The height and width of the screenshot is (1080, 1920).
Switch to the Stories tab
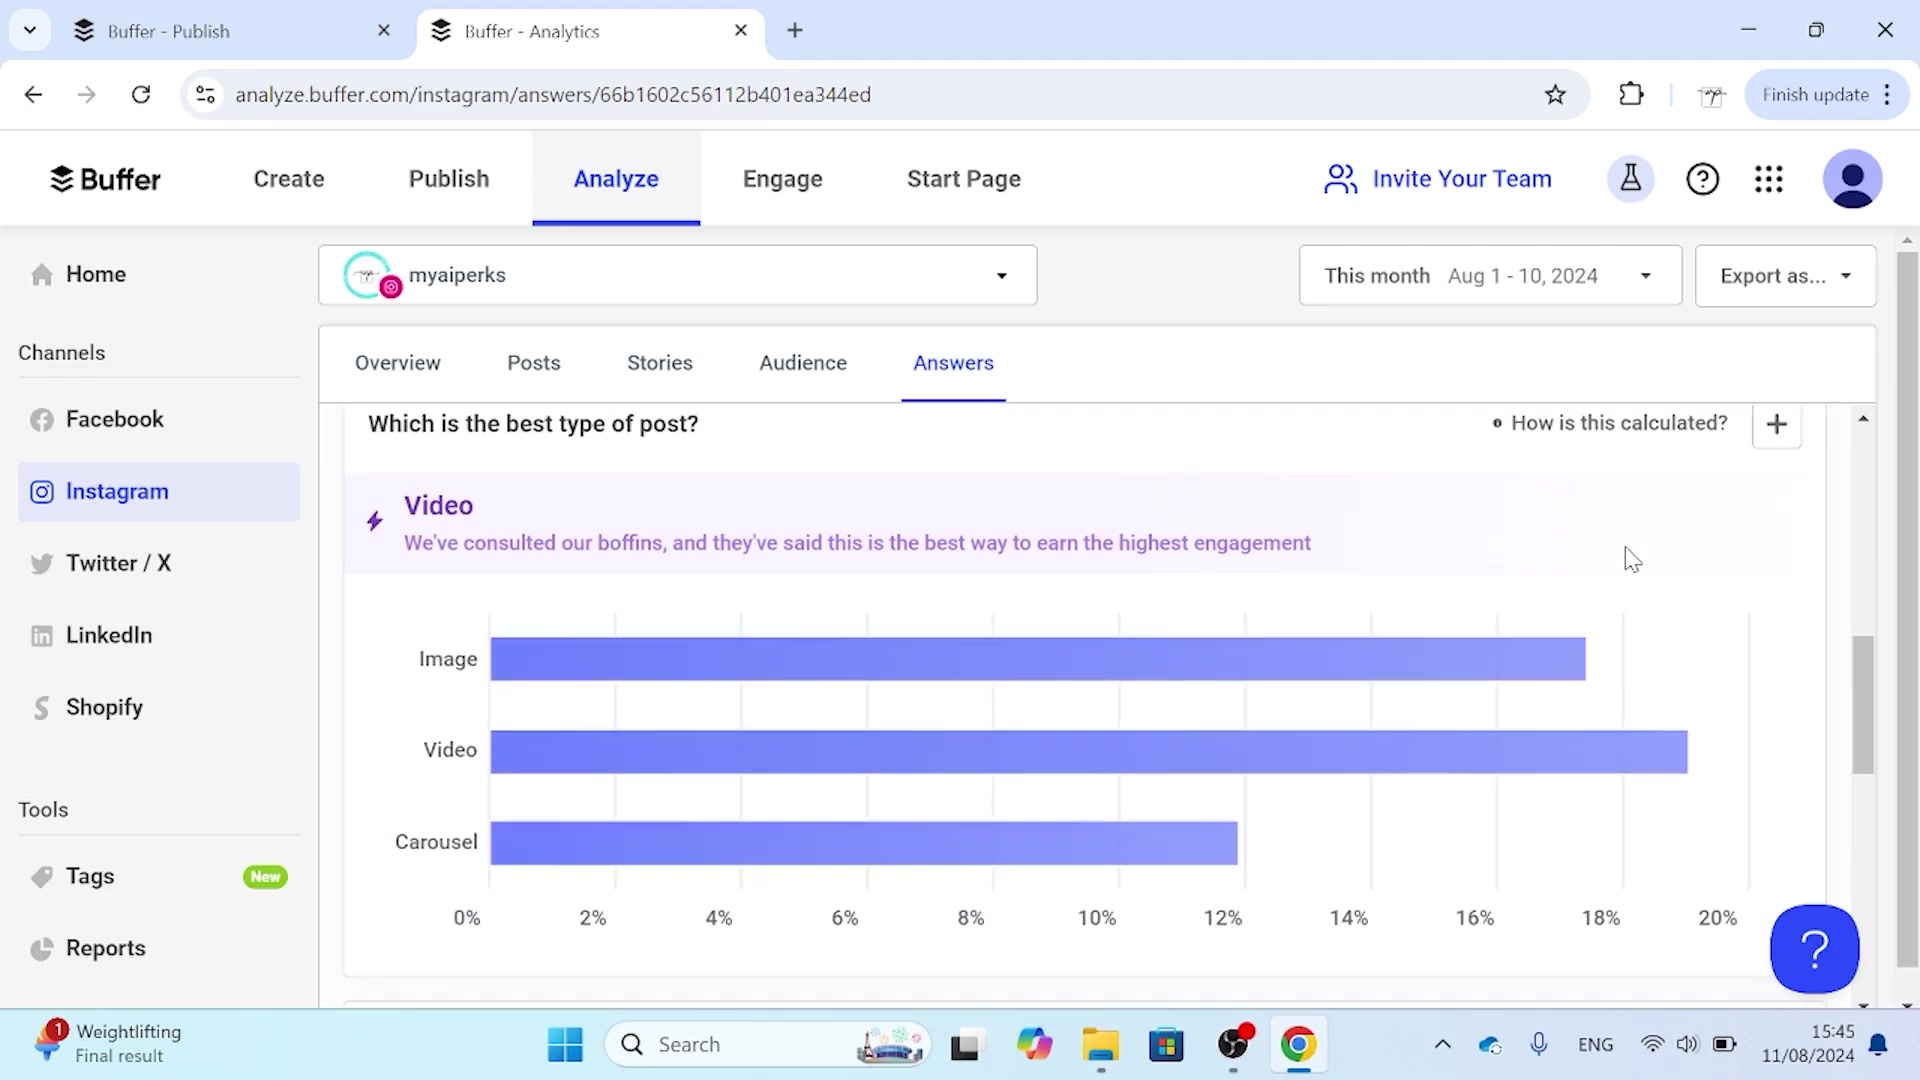point(659,363)
